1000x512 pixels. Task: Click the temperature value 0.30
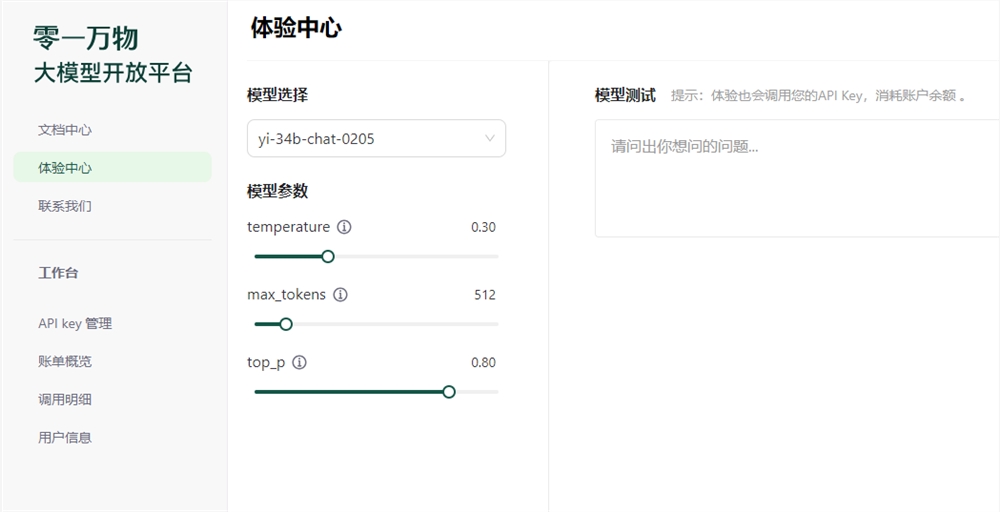click(483, 227)
